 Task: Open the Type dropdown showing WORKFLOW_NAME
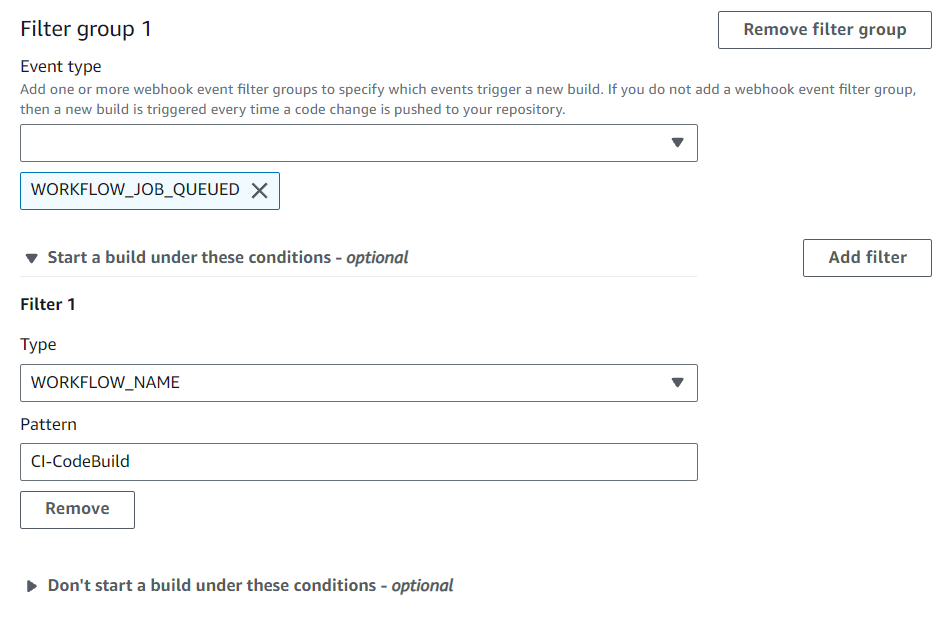pos(358,382)
